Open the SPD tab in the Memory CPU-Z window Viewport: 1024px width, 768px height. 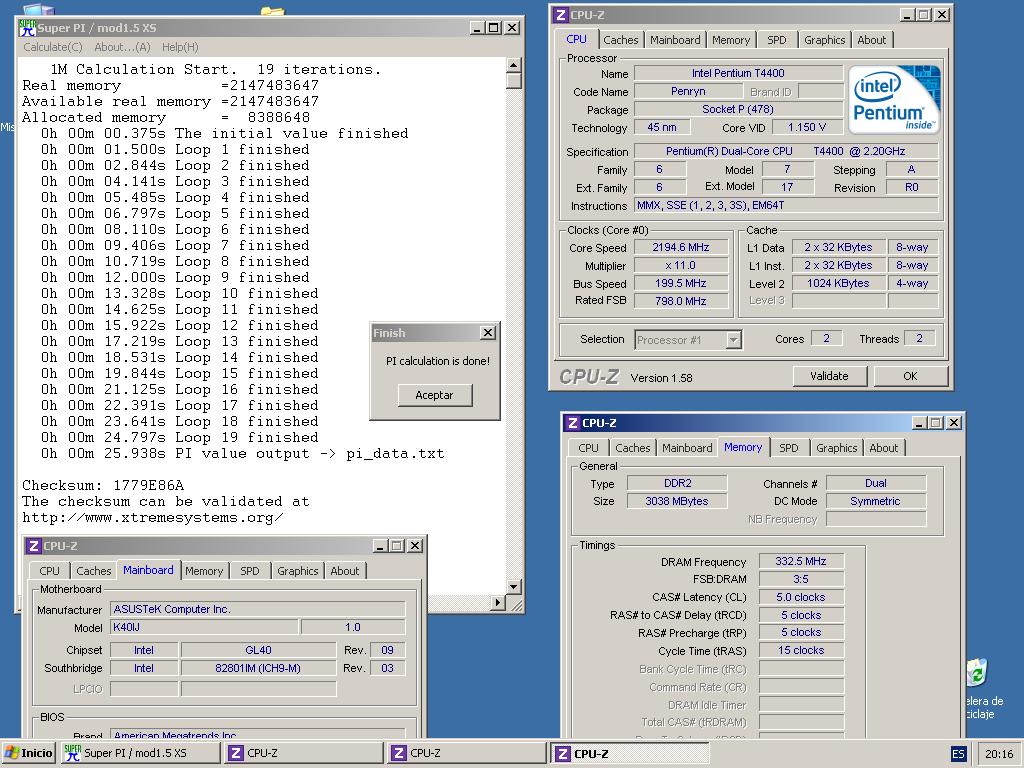788,448
